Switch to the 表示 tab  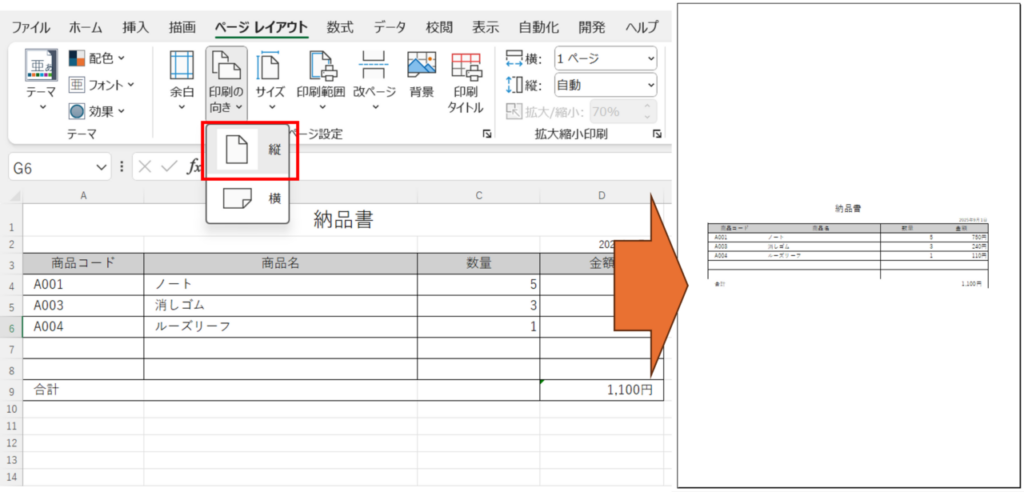pyautogui.click(x=485, y=27)
